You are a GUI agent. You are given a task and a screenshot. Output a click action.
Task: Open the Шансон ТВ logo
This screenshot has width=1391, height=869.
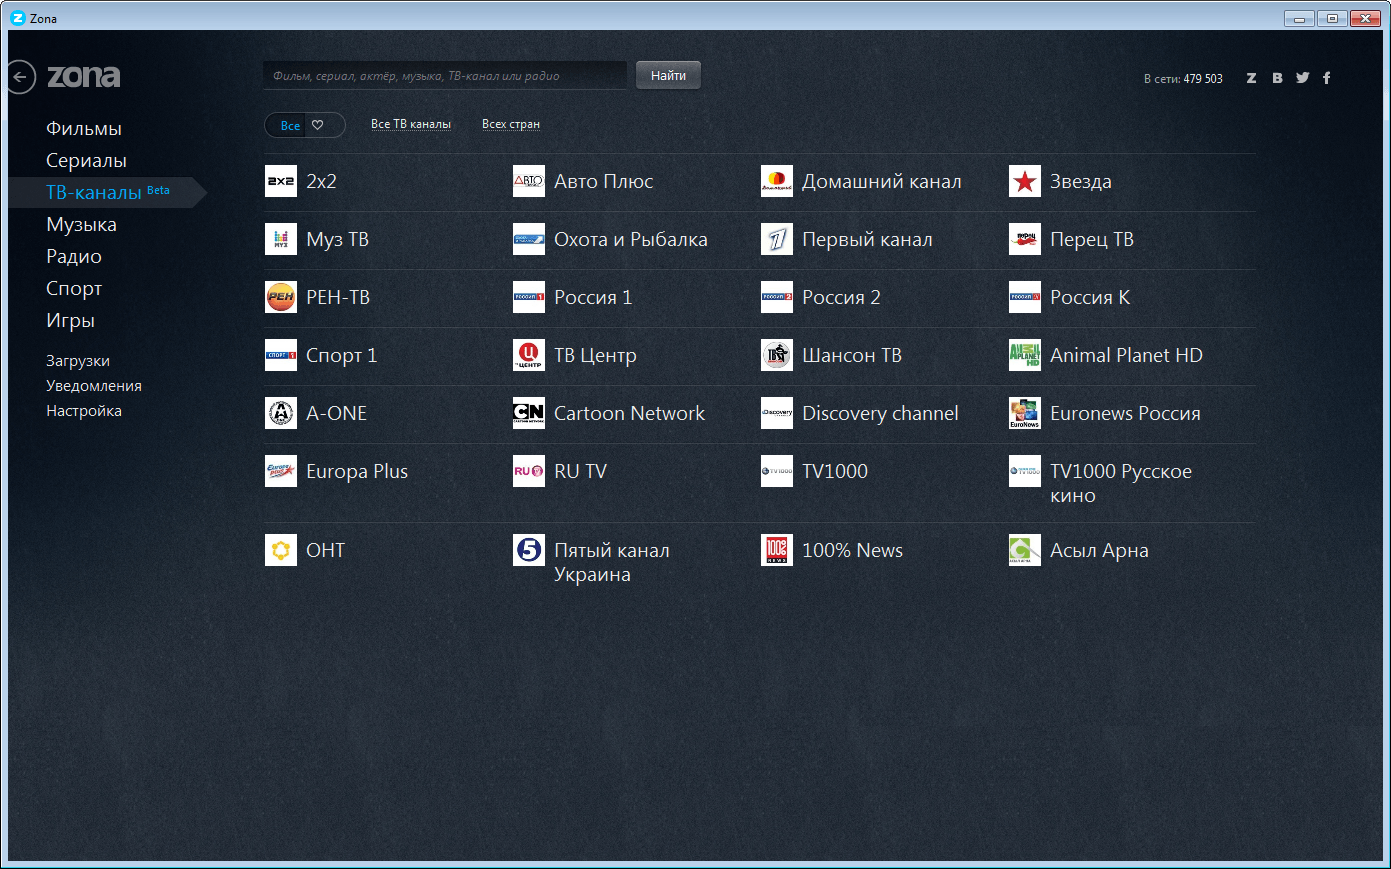tap(777, 355)
